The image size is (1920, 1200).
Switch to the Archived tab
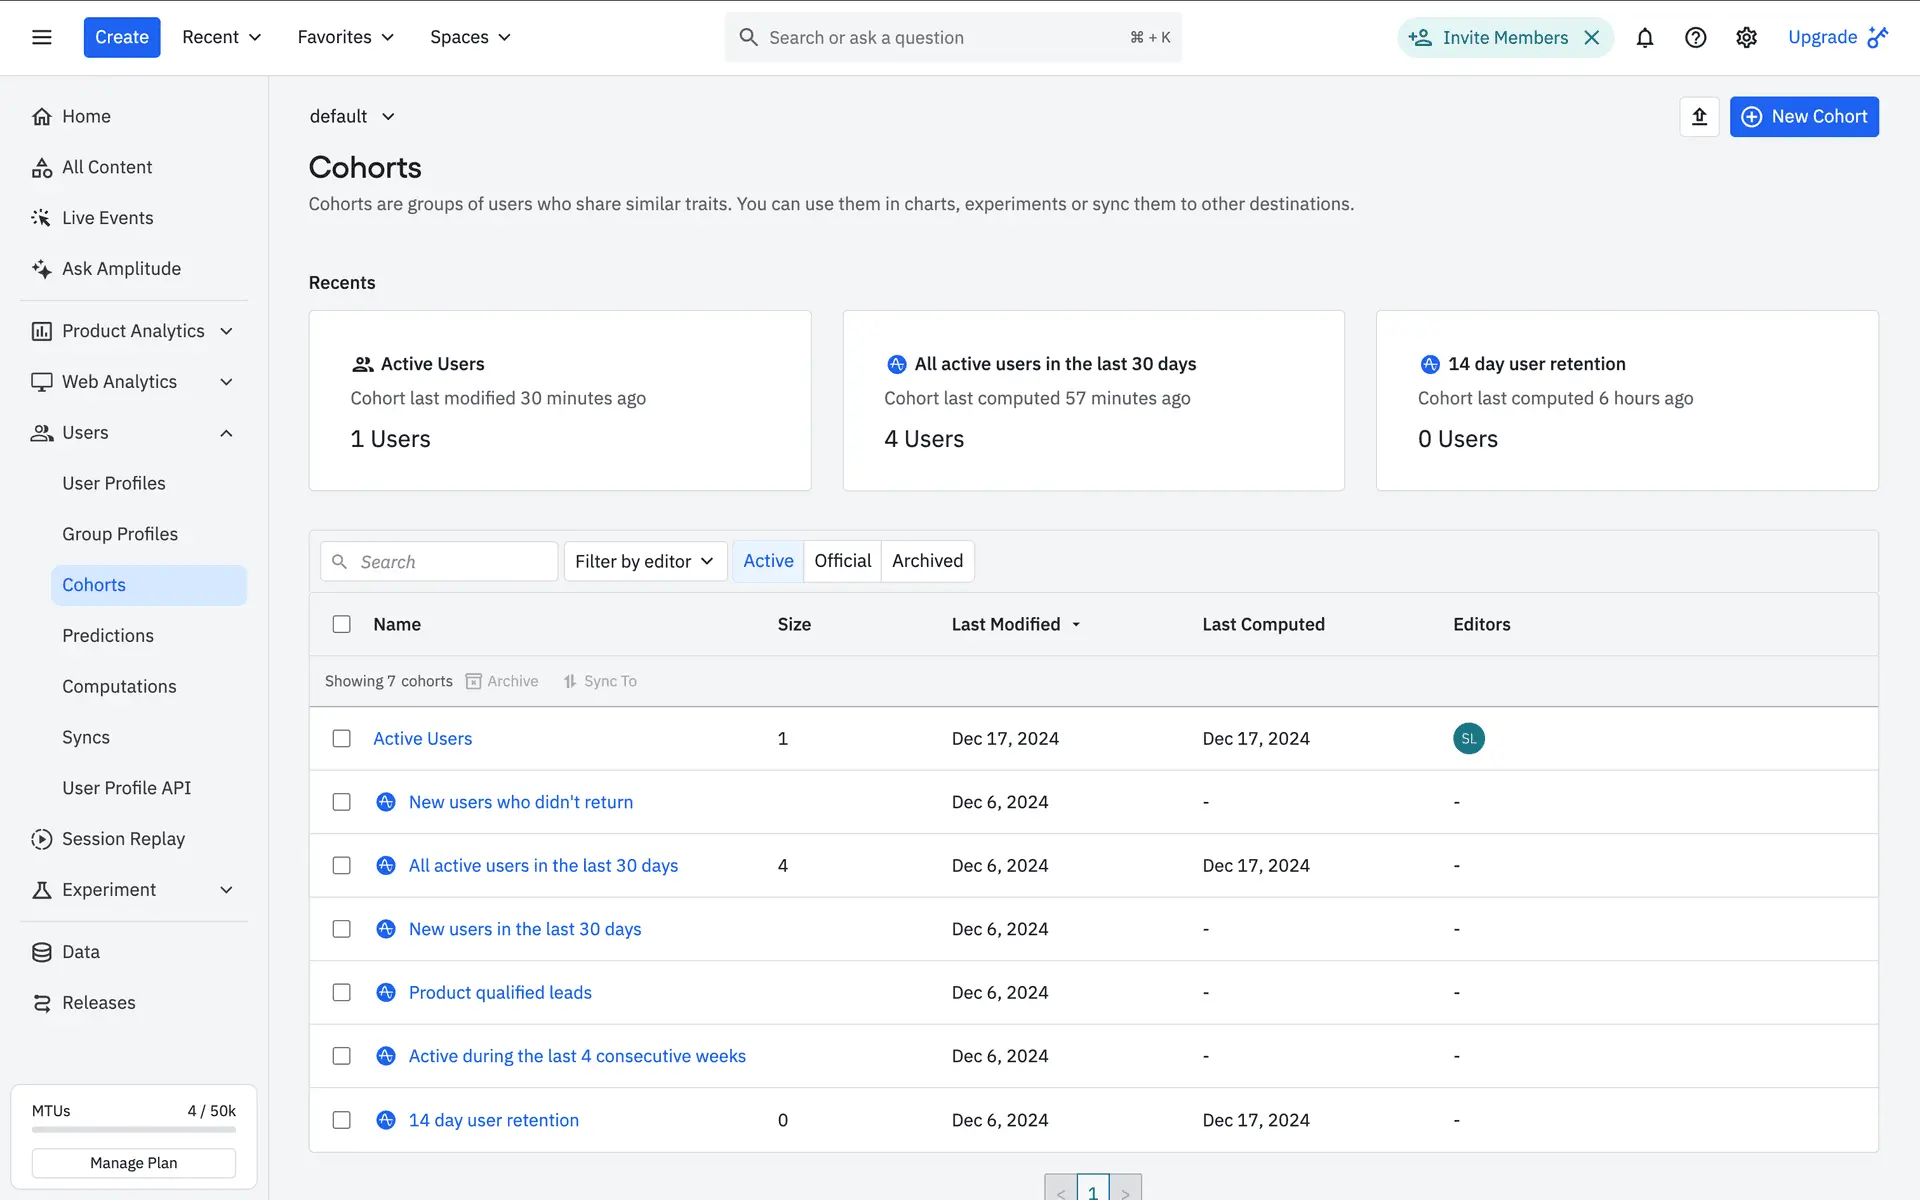coord(927,561)
